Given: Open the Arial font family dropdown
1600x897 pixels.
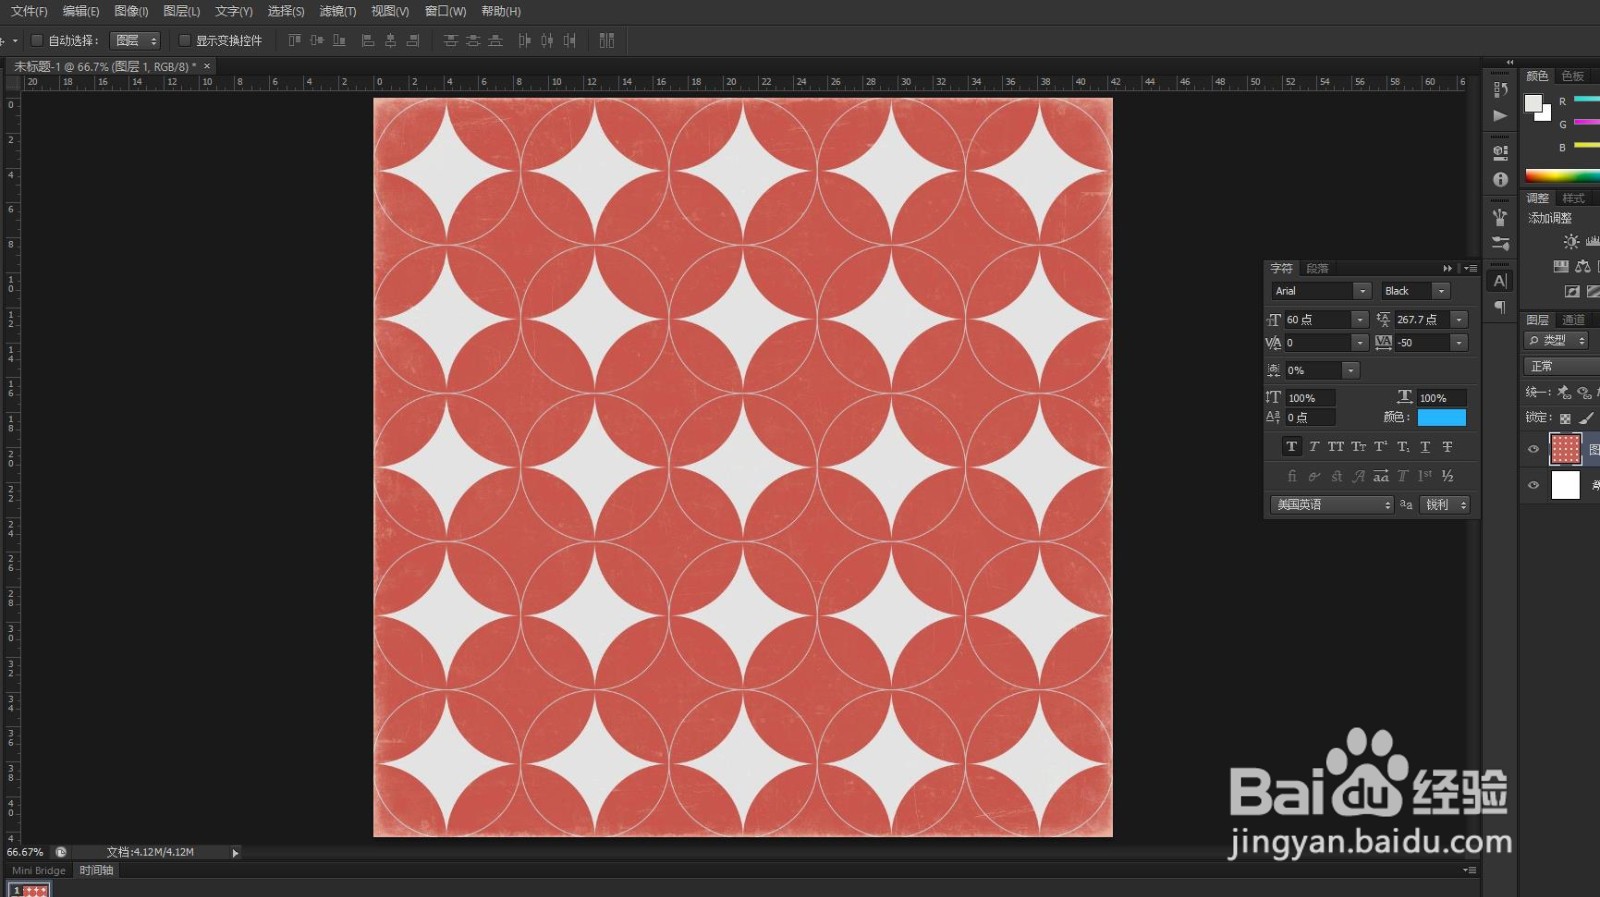Looking at the screenshot, I should point(1362,291).
